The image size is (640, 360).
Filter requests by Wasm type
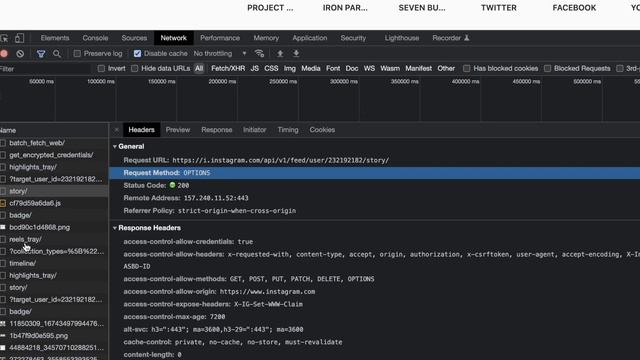(390, 69)
